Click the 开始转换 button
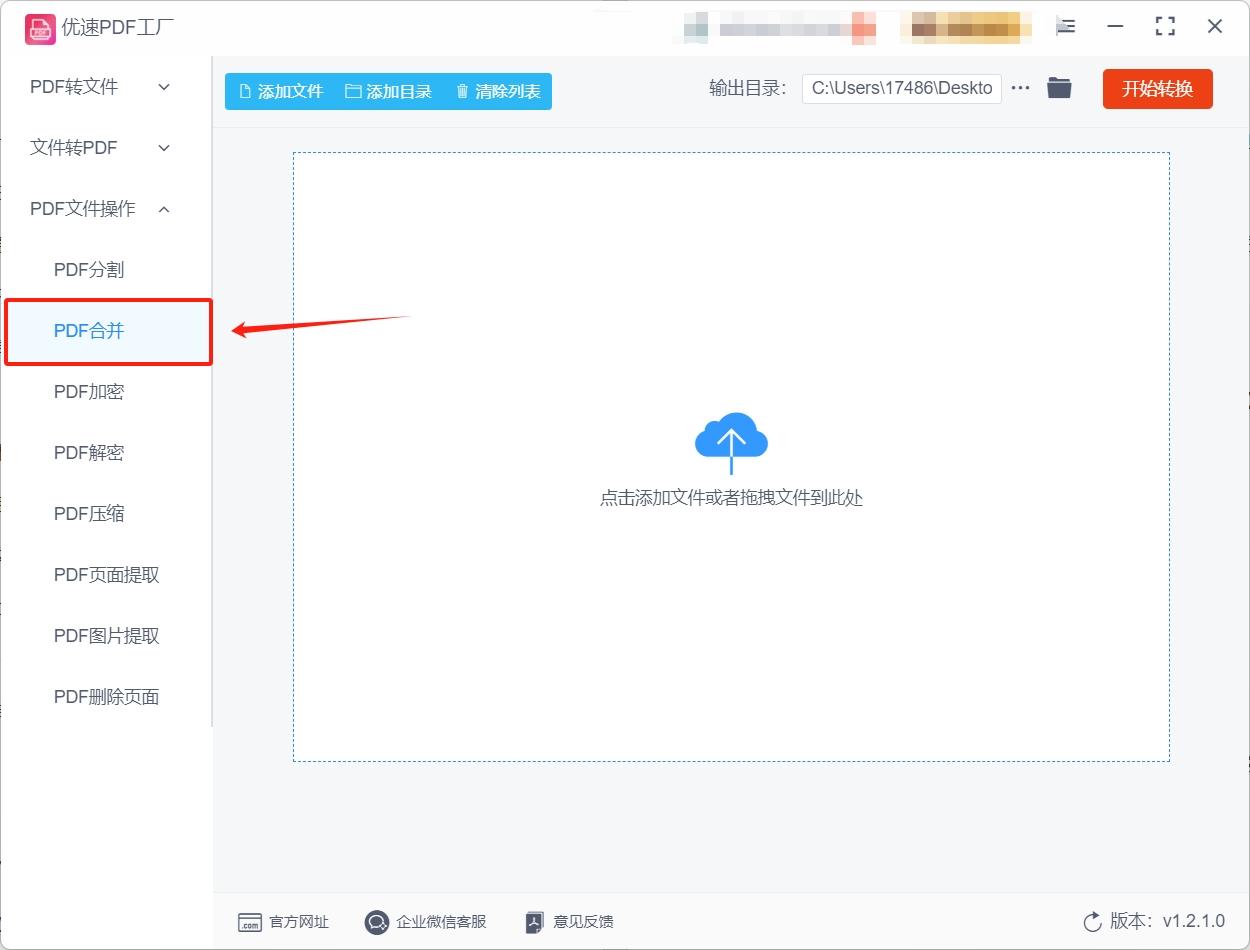The height and width of the screenshot is (950, 1250). click(x=1157, y=88)
